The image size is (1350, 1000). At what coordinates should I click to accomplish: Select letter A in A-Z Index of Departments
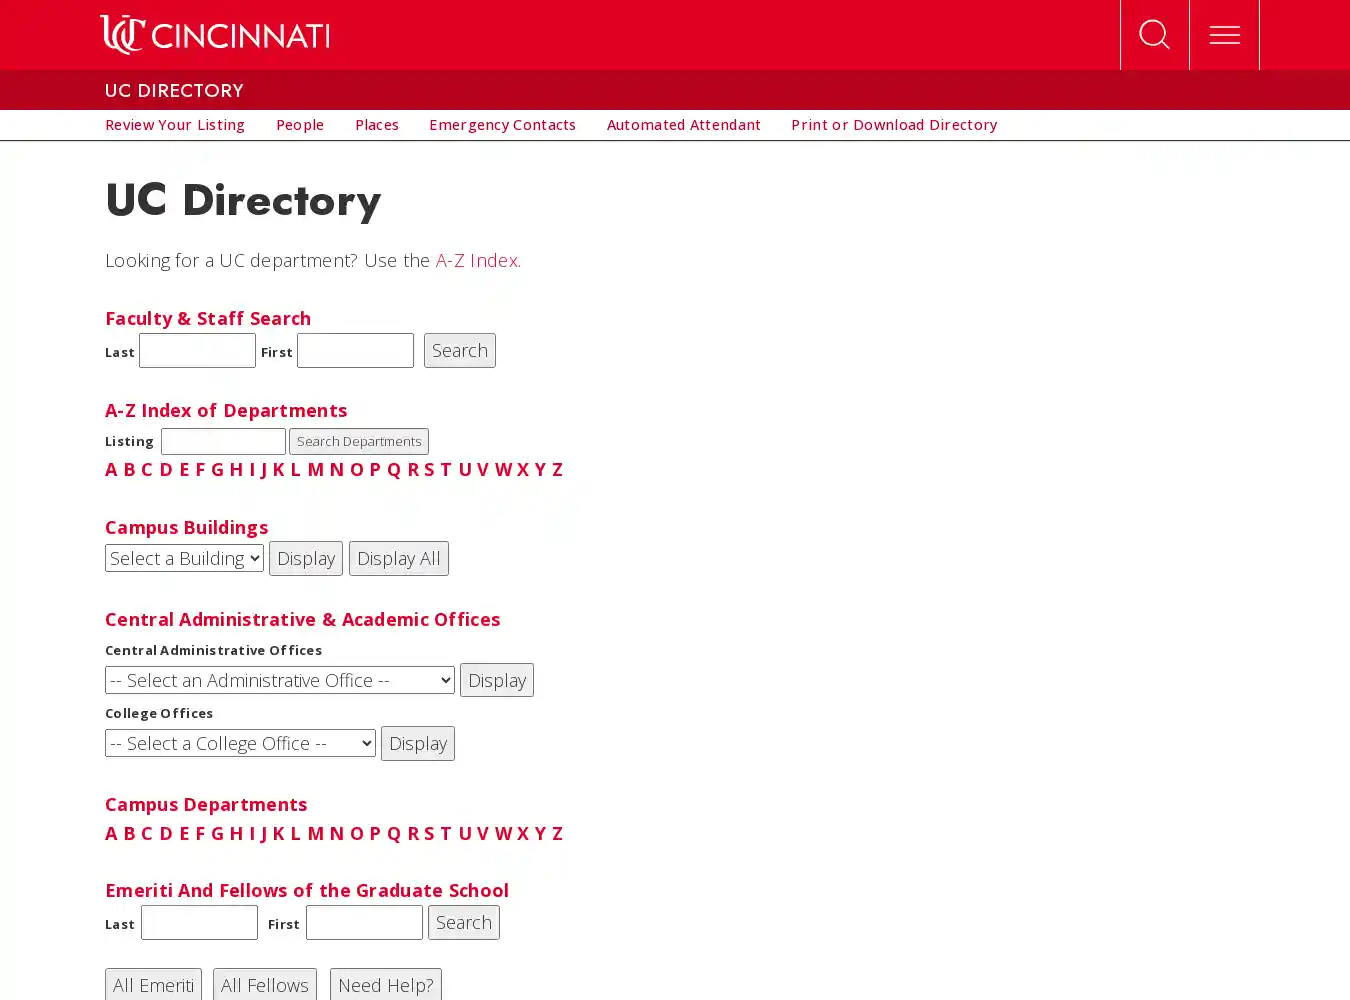(111, 469)
